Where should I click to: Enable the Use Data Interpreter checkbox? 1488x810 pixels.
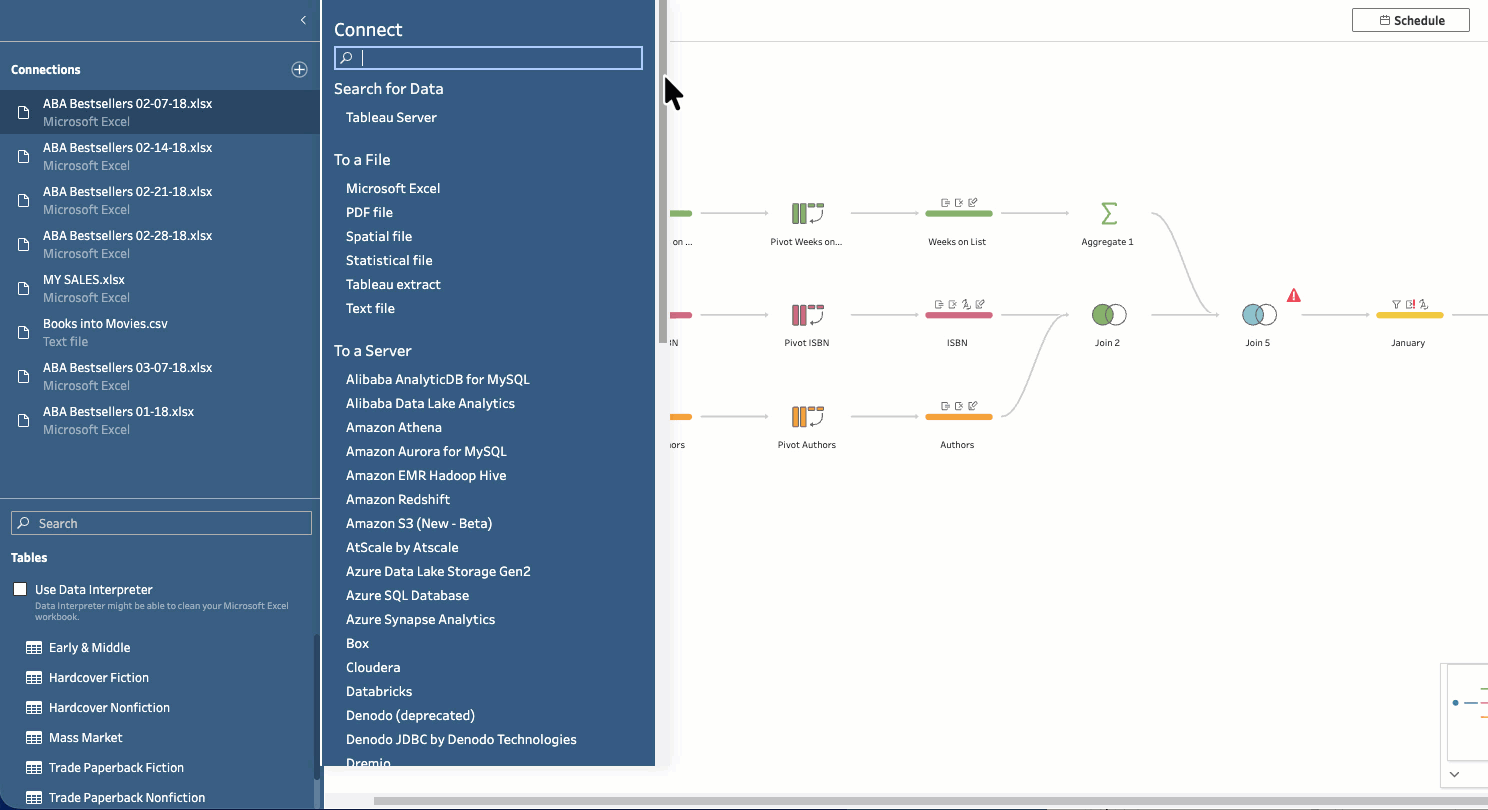click(x=20, y=589)
